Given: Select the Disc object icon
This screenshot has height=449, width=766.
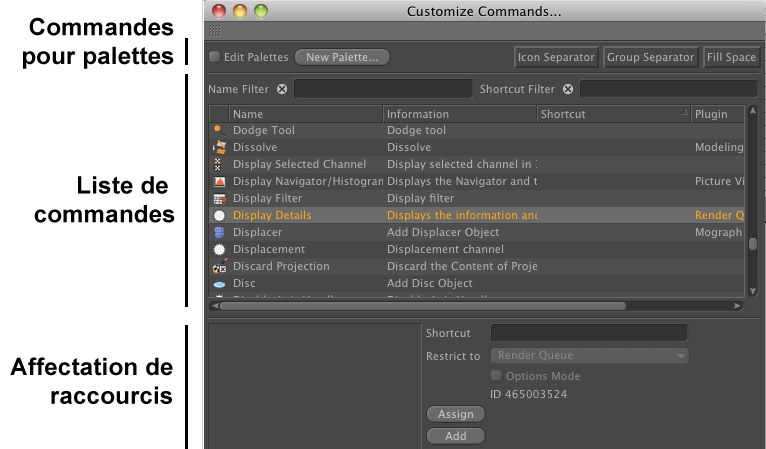Looking at the screenshot, I should 218,284.
